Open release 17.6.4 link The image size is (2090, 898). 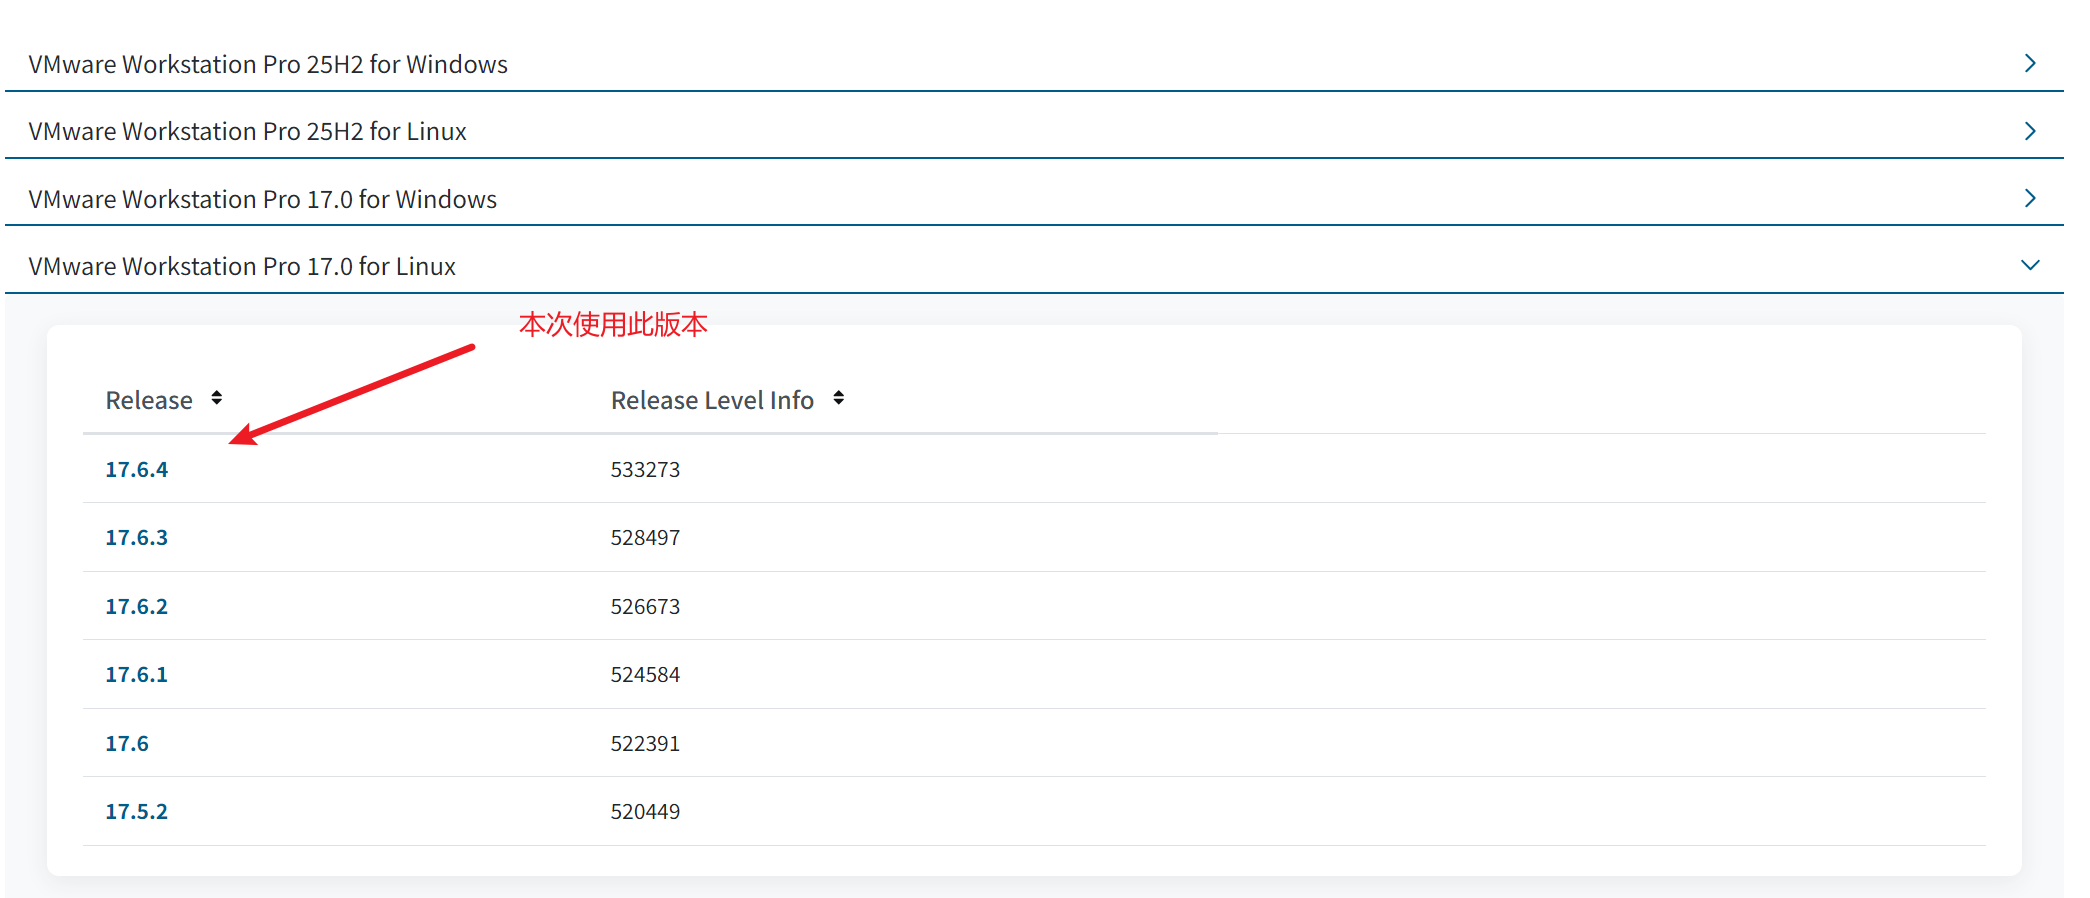[x=137, y=469]
